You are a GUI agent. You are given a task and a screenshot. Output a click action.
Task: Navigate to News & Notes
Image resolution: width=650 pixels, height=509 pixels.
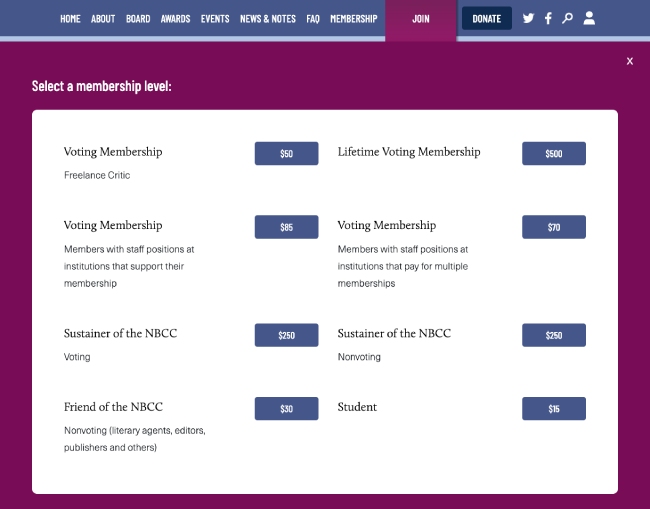[268, 19]
